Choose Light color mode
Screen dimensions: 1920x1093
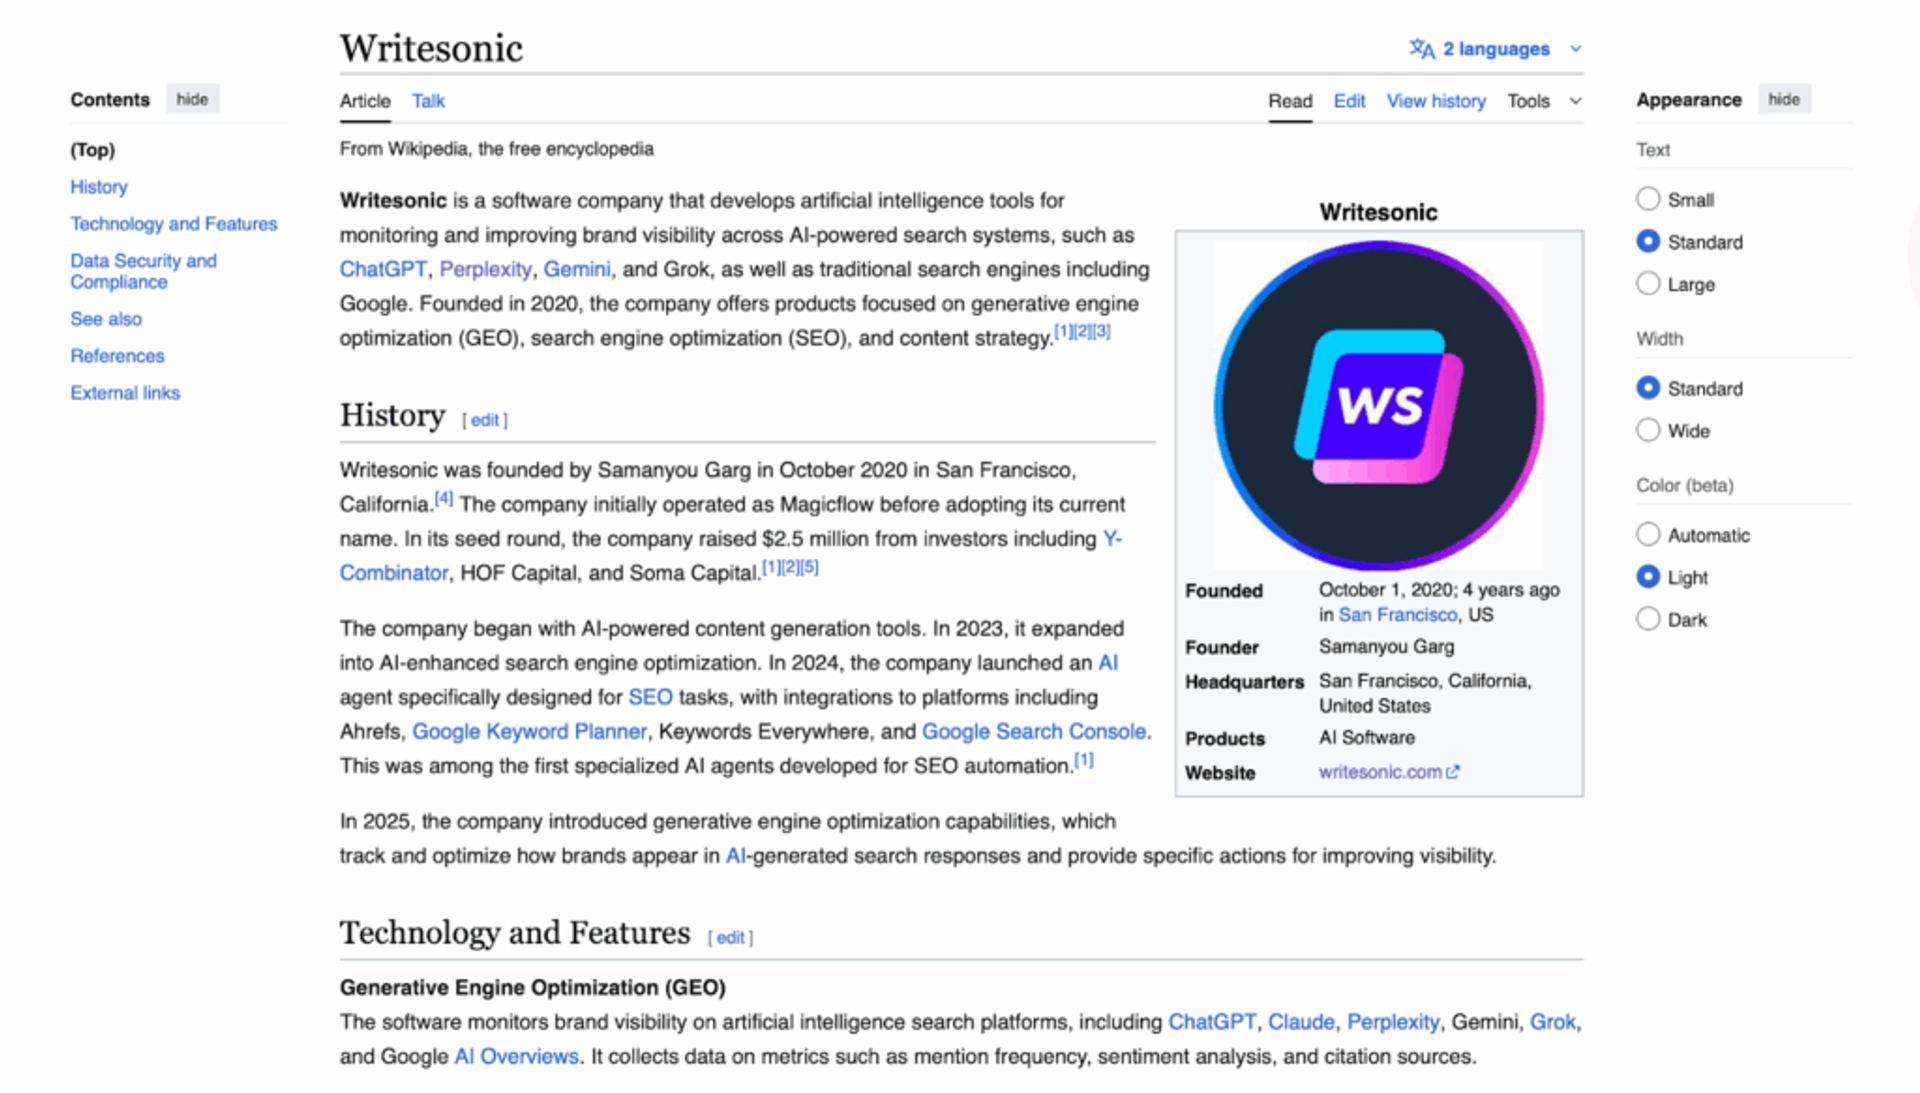point(1648,577)
